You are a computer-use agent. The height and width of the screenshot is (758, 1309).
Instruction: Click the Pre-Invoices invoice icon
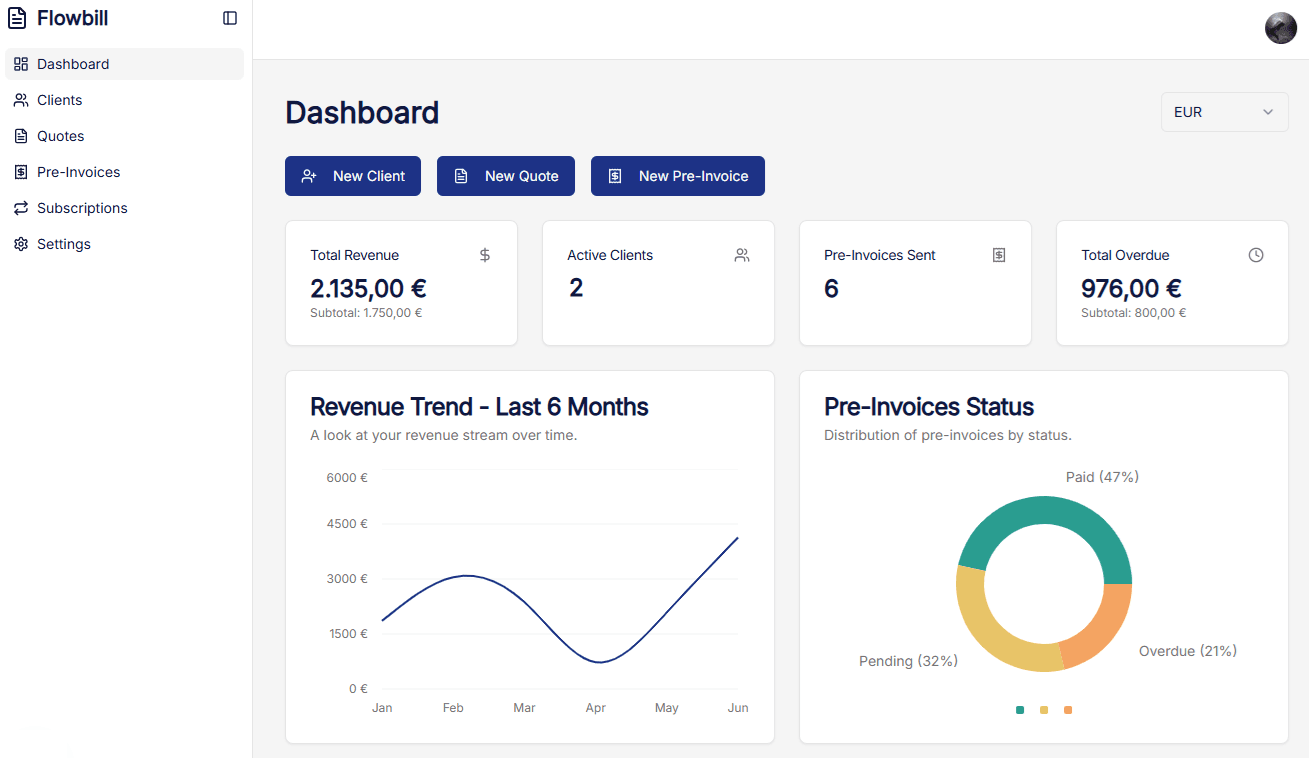(20, 171)
